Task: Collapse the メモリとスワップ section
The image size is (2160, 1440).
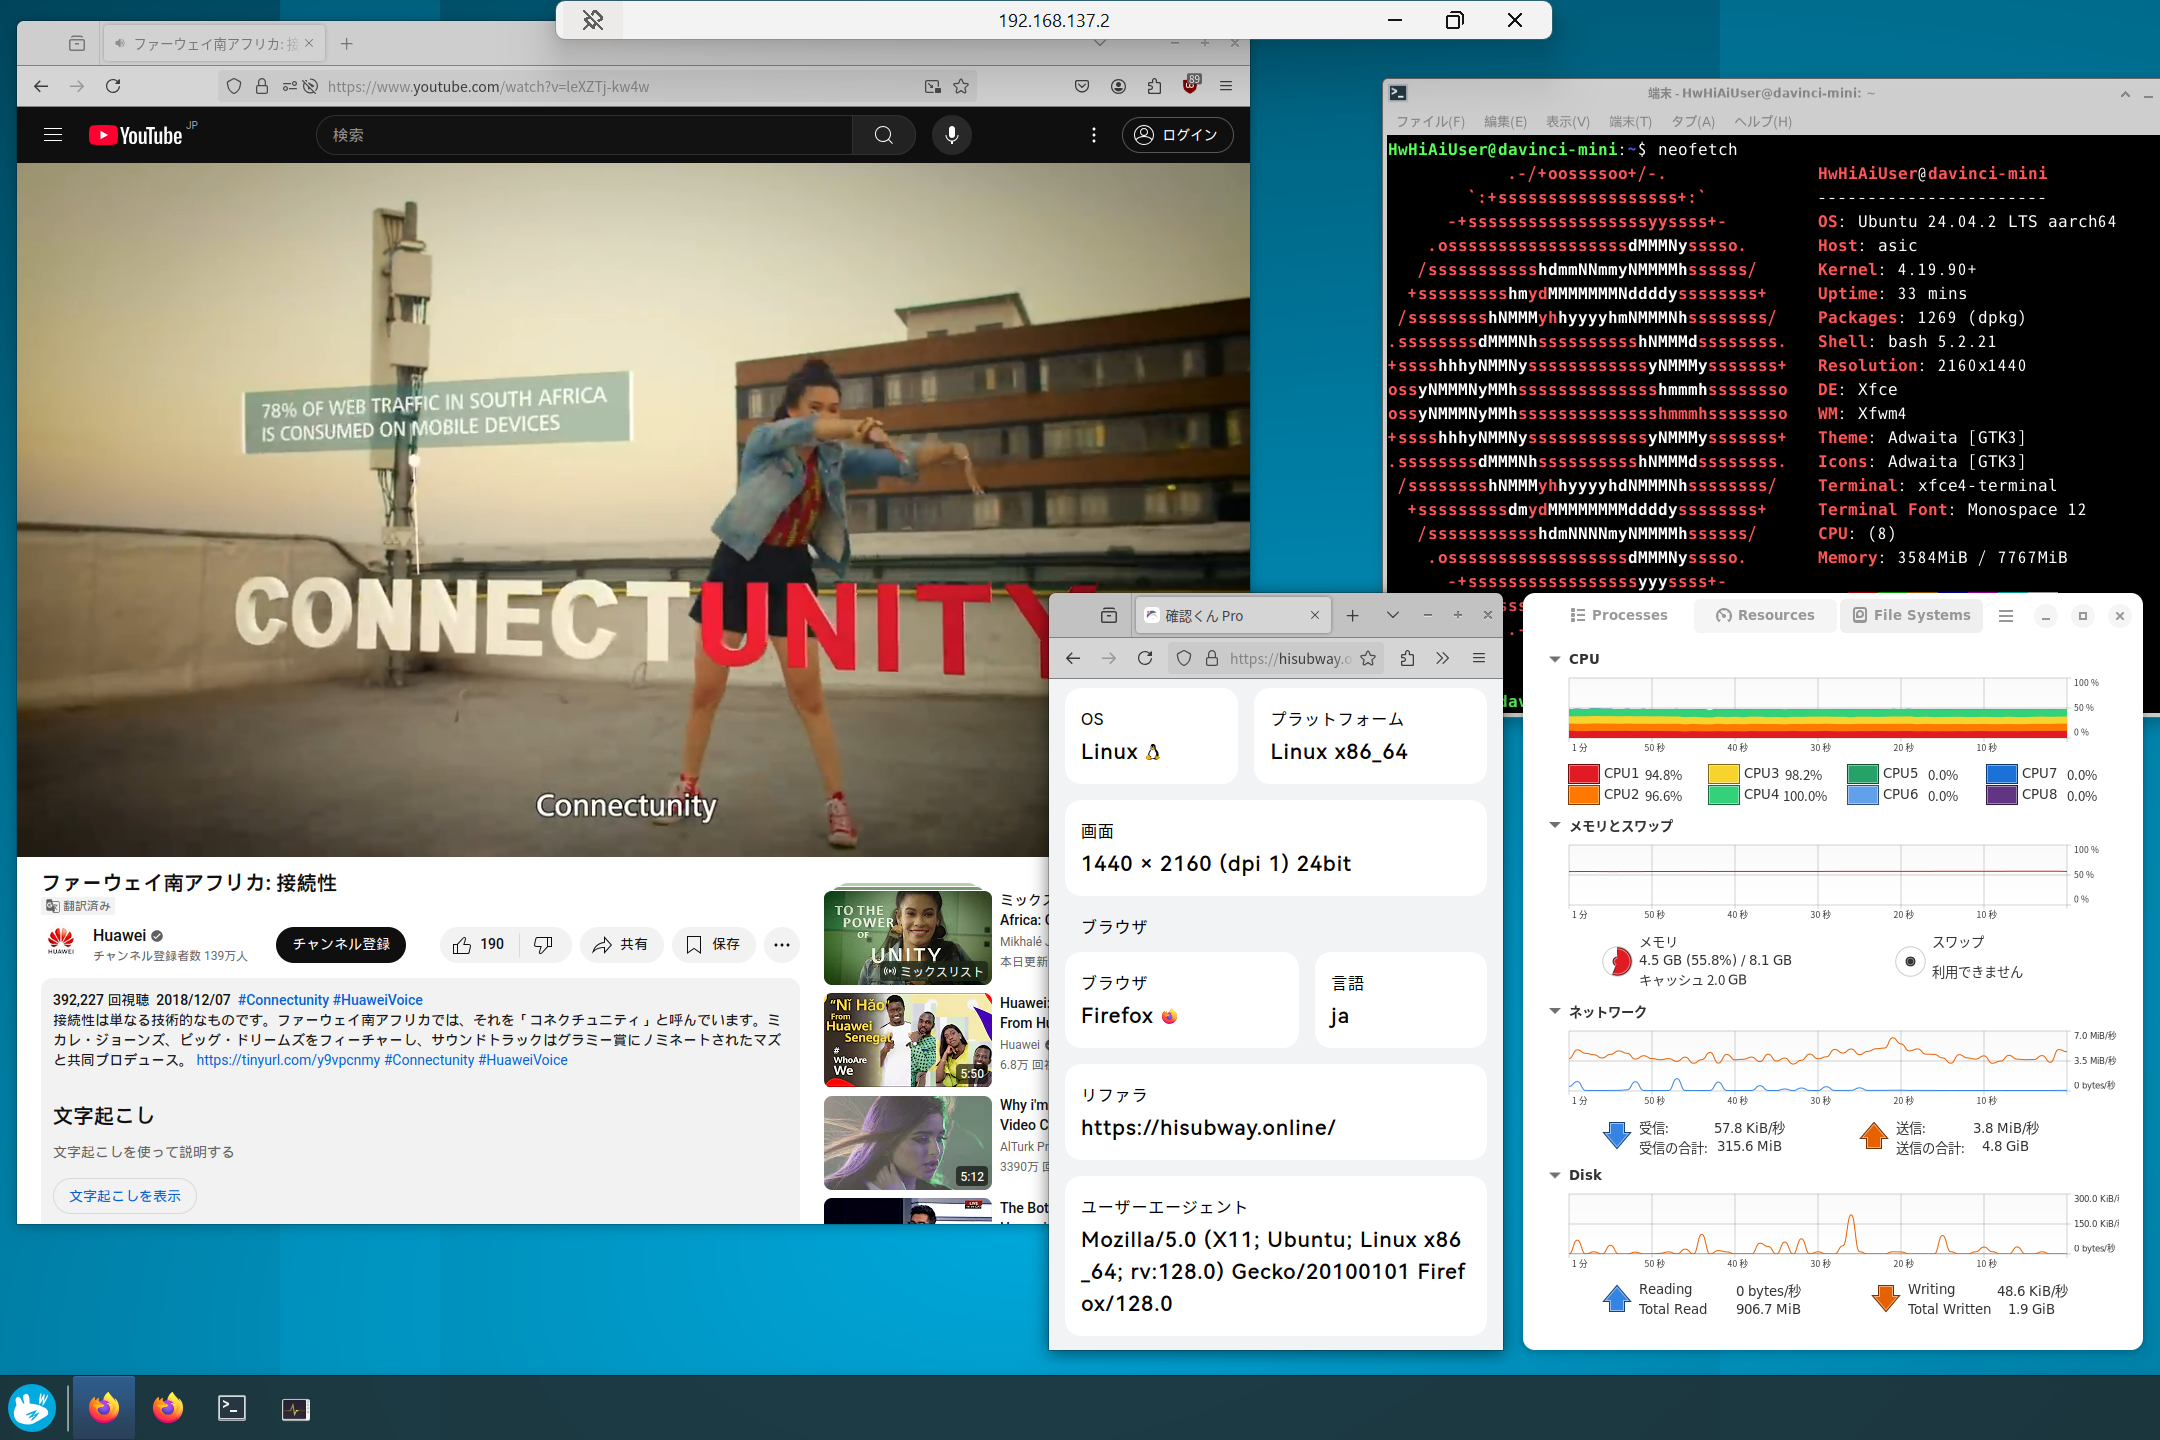Action: [x=1555, y=825]
